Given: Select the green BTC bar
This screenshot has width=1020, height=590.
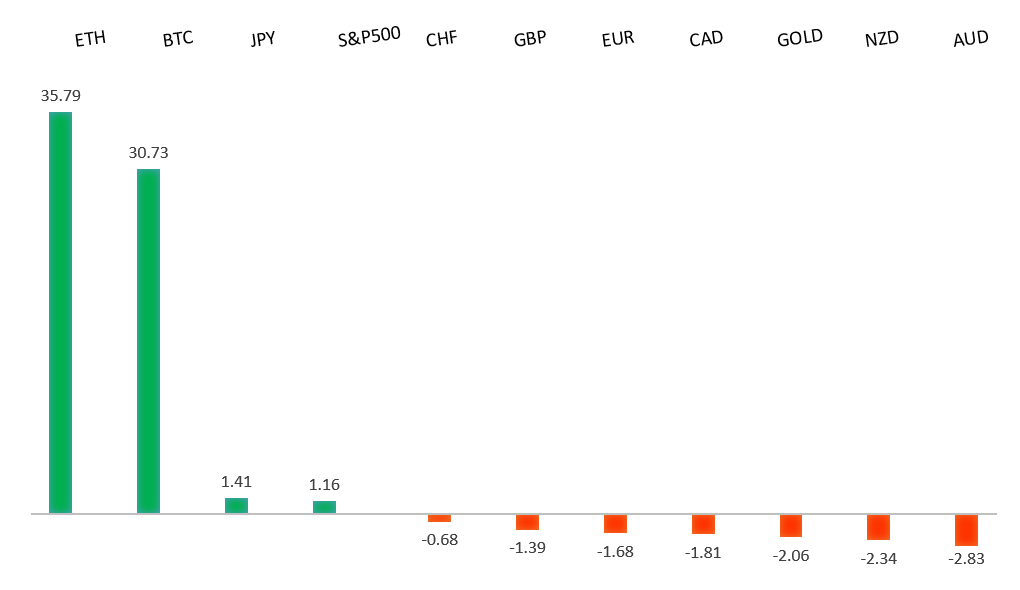Looking at the screenshot, I should (148, 341).
